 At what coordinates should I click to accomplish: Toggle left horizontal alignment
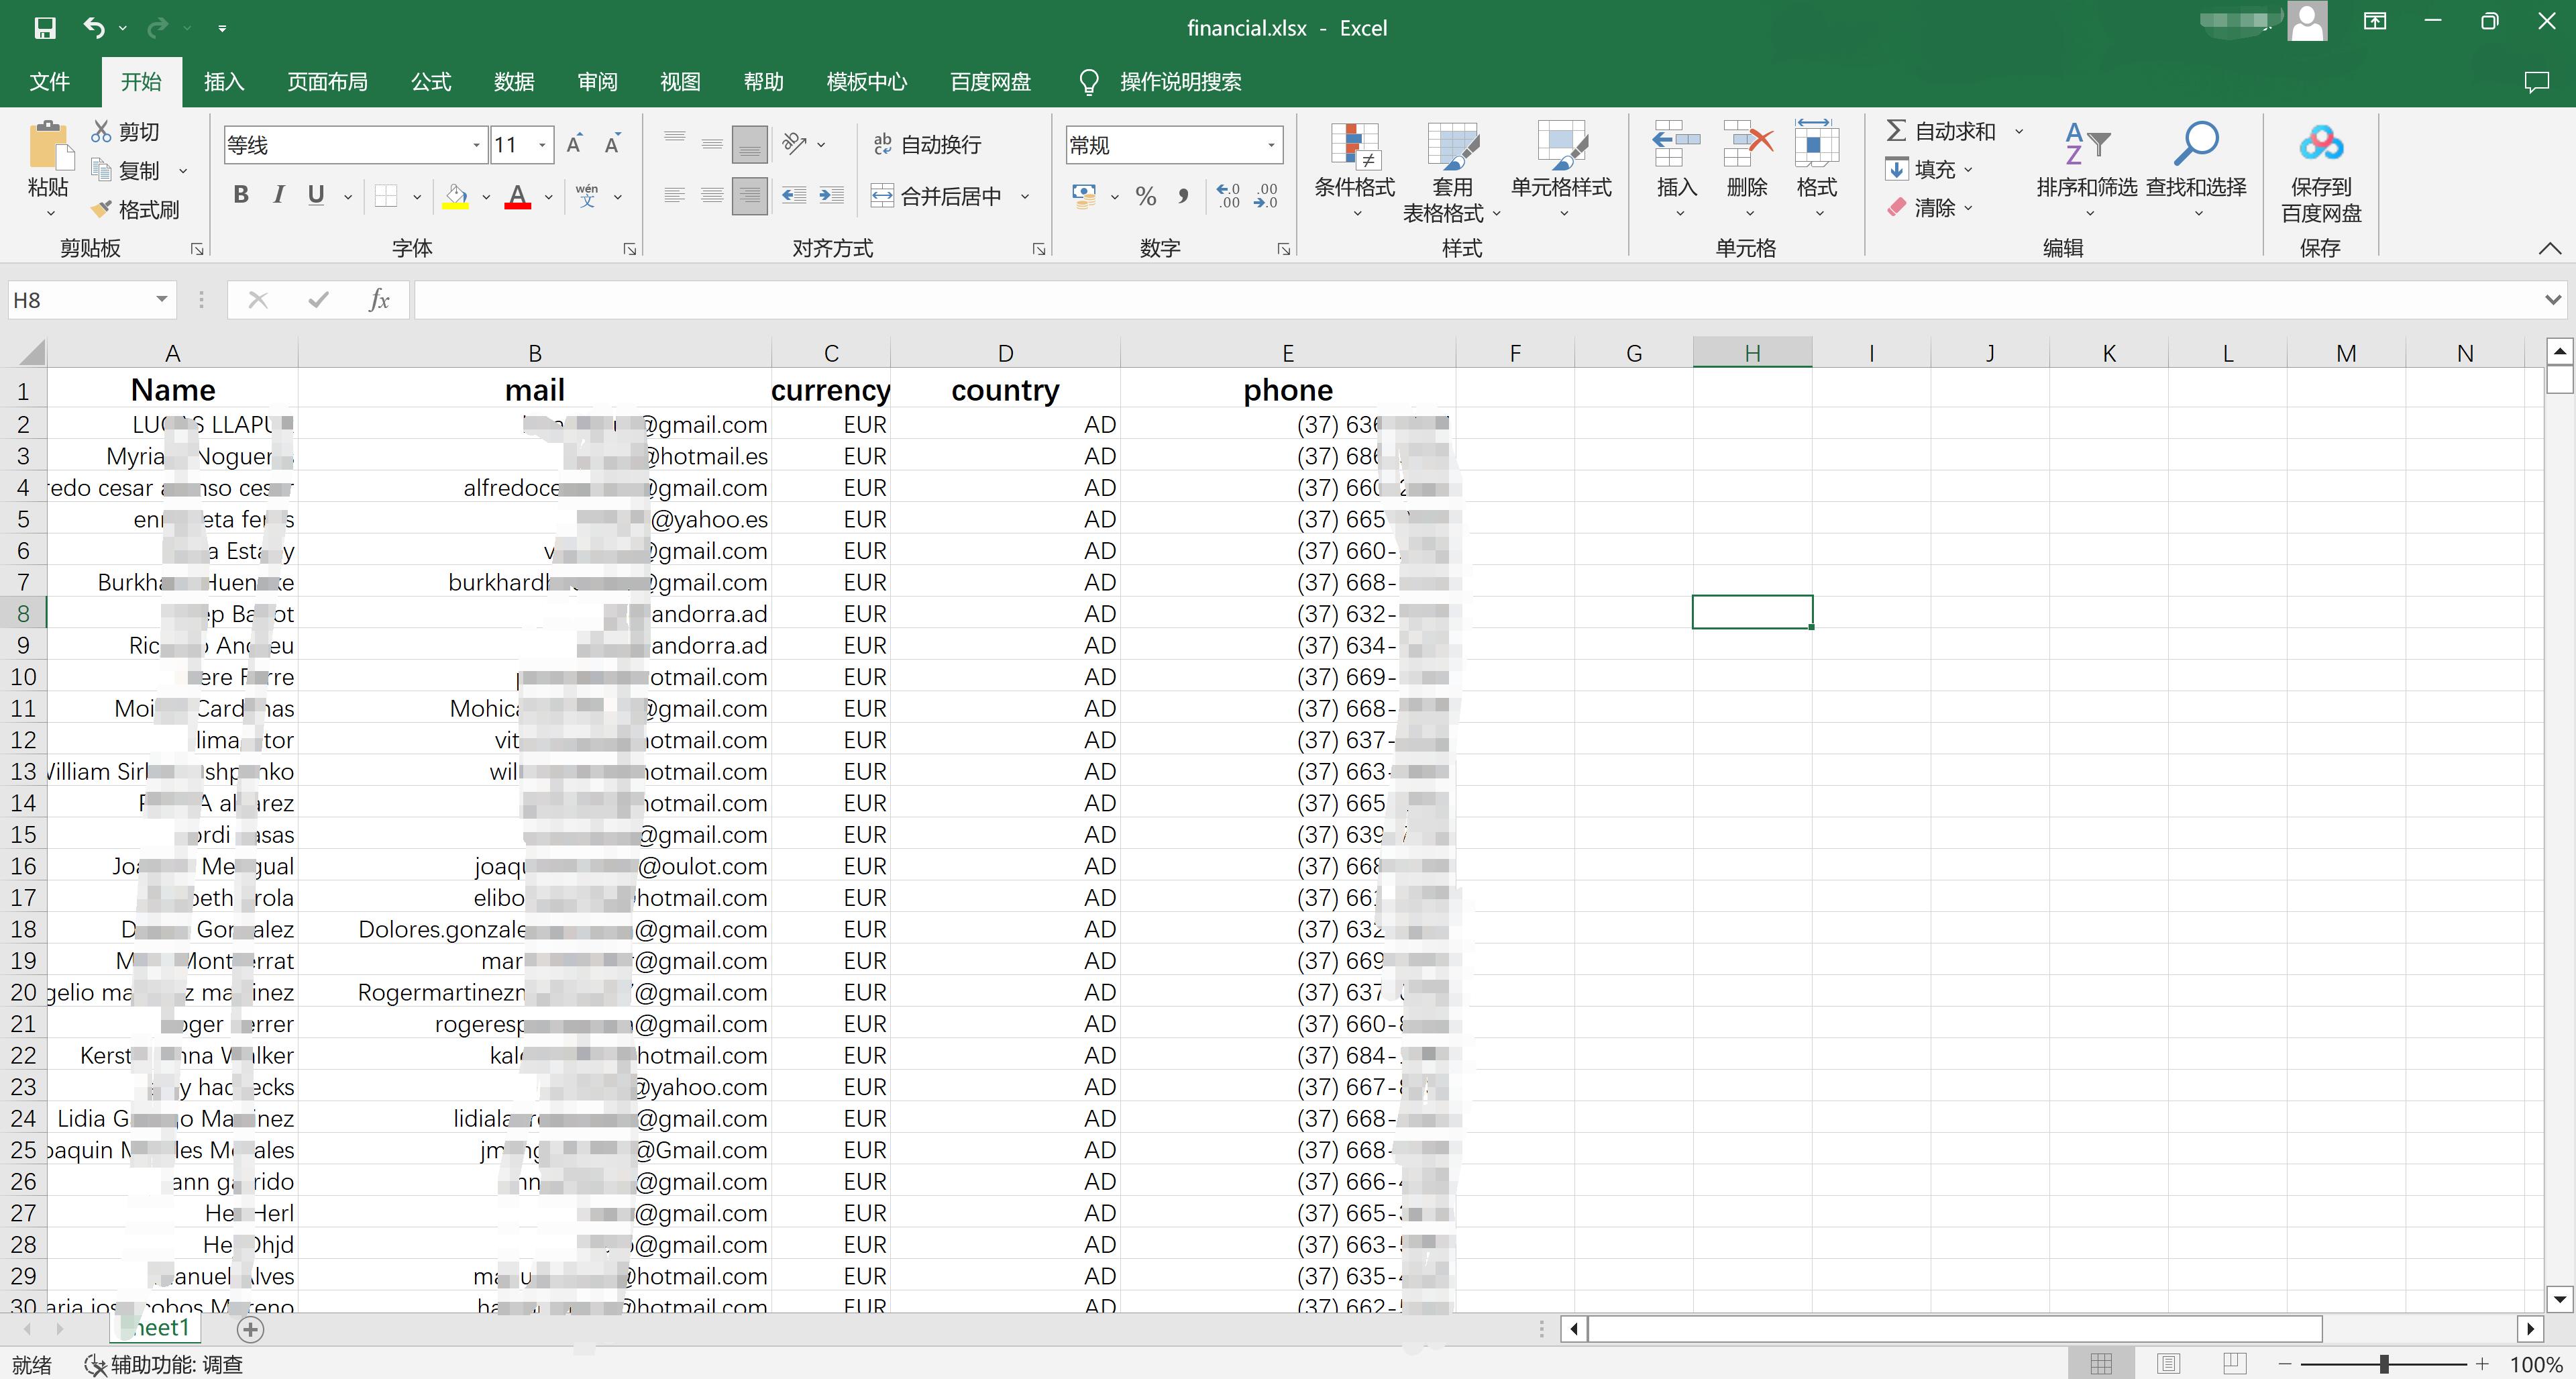(x=675, y=196)
